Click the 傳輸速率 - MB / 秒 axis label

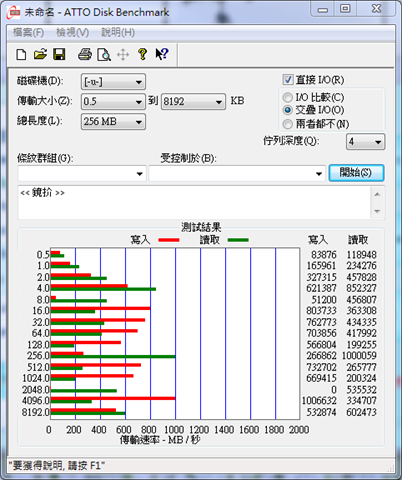pyautogui.click(x=160, y=440)
